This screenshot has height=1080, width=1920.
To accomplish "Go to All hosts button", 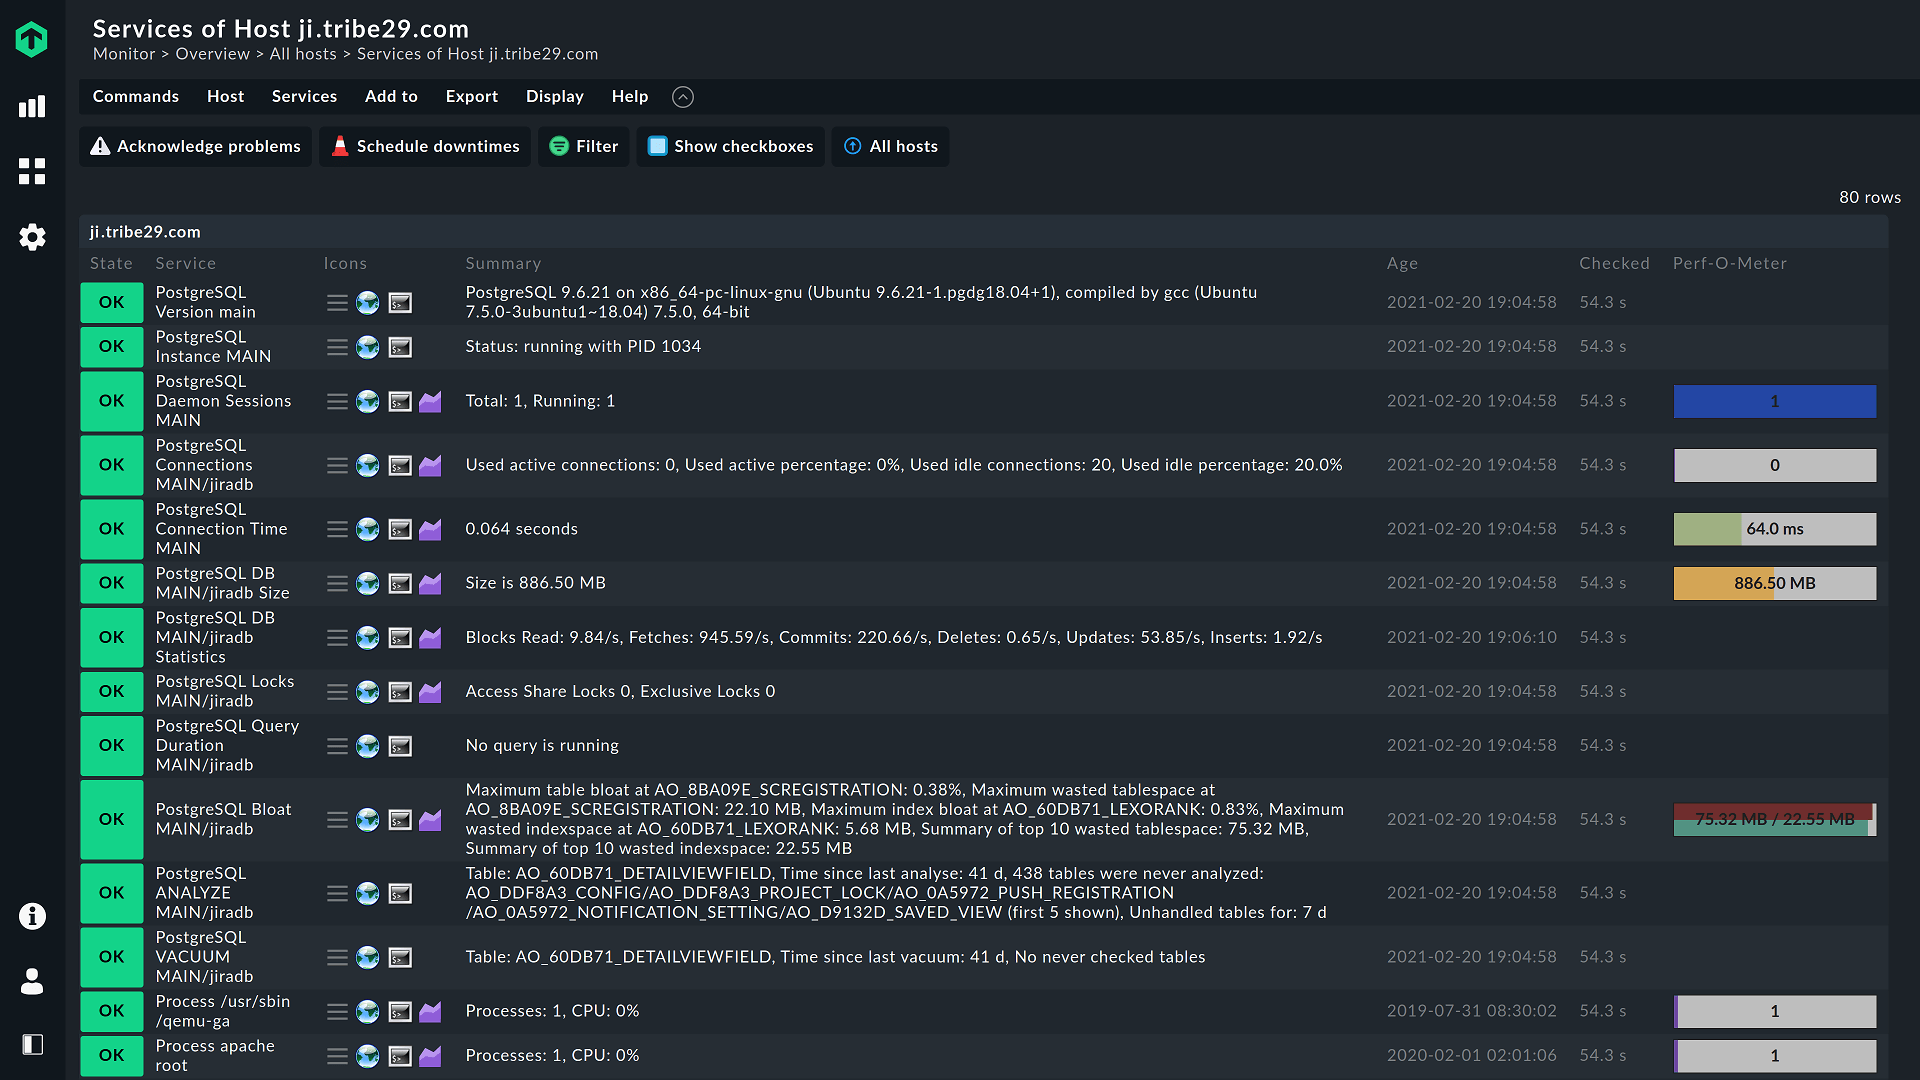I will (891, 146).
